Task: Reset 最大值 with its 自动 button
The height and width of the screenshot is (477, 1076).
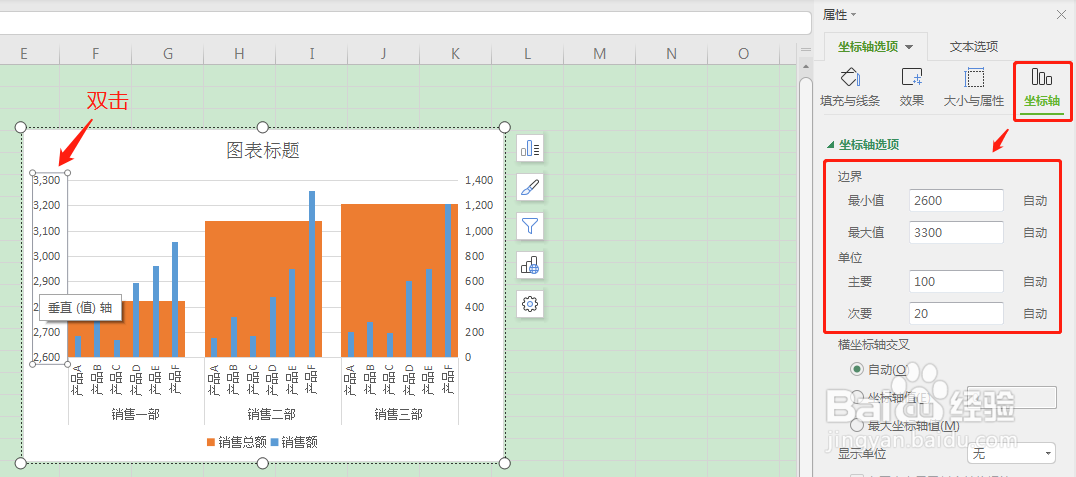Action: [1036, 233]
